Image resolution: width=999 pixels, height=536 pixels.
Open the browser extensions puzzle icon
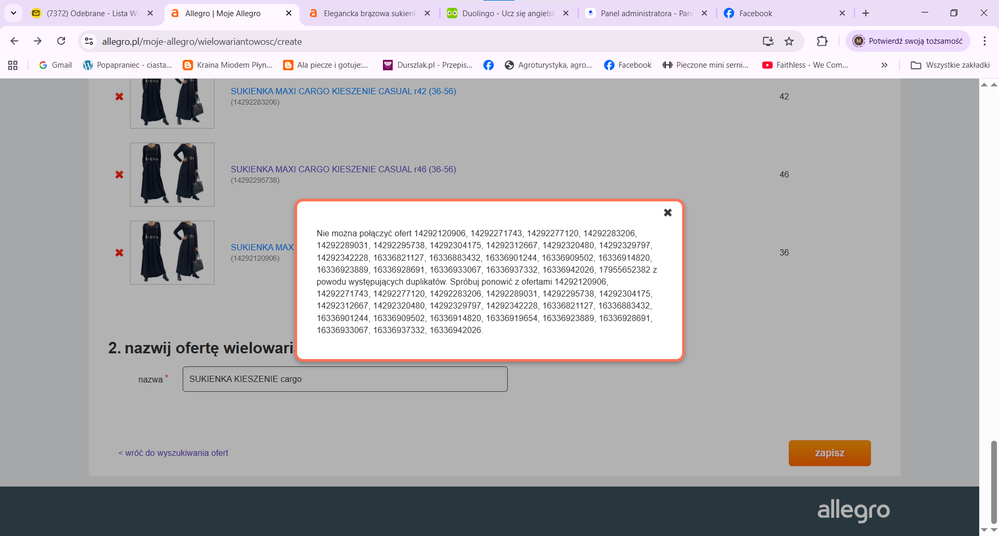822,41
